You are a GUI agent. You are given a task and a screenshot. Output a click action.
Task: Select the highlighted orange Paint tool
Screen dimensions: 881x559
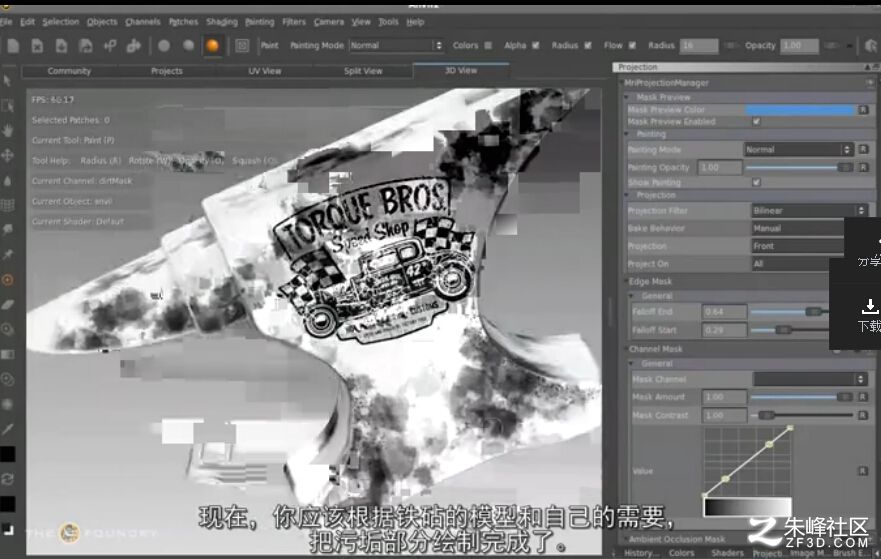tap(7, 280)
